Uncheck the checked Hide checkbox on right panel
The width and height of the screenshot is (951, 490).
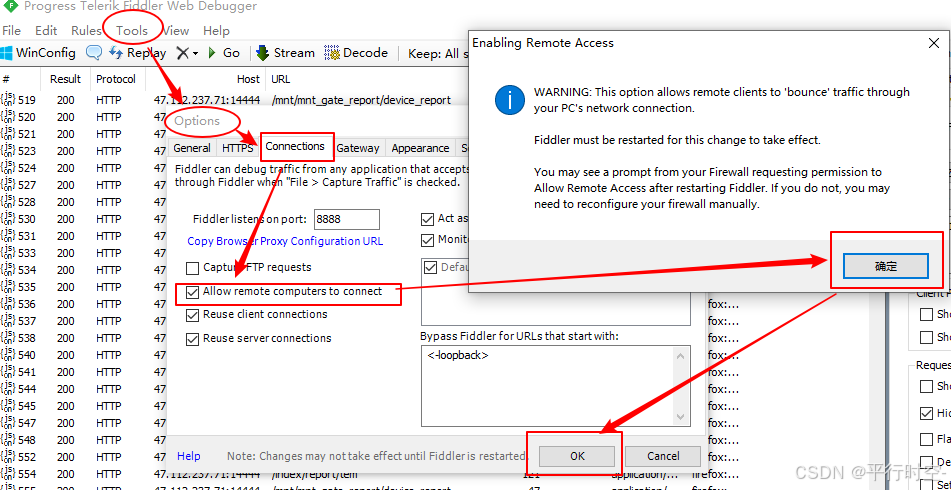[x=926, y=413]
